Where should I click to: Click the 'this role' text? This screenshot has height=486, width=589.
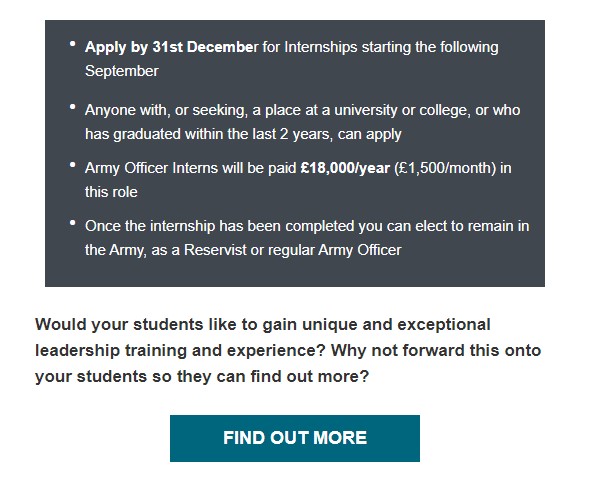pyautogui.click(x=111, y=192)
